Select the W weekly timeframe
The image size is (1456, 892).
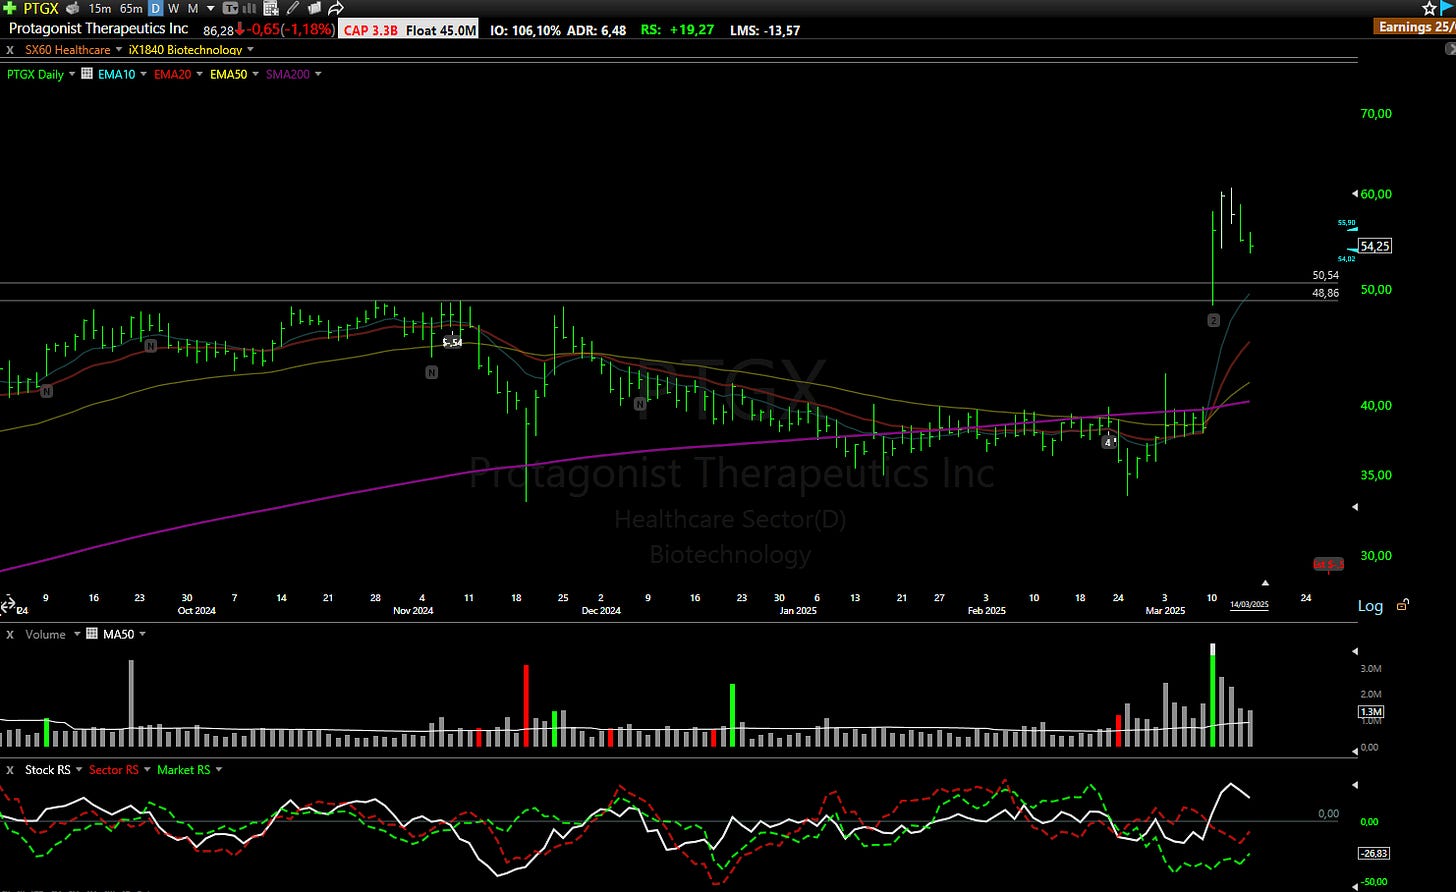tap(174, 8)
